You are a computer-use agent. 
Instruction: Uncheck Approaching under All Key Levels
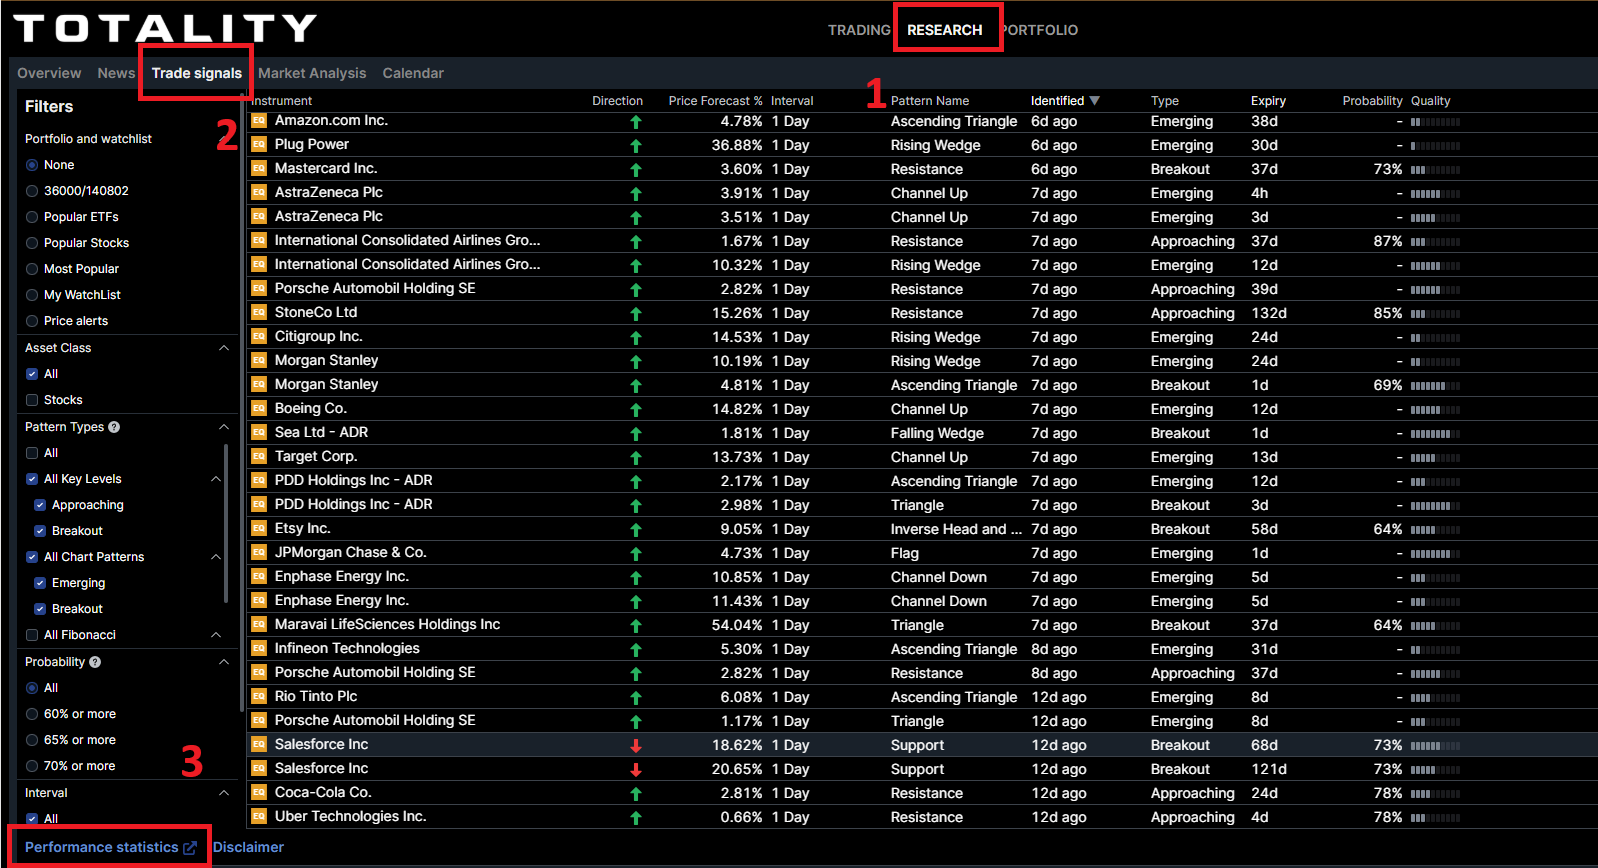click(x=40, y=505)
